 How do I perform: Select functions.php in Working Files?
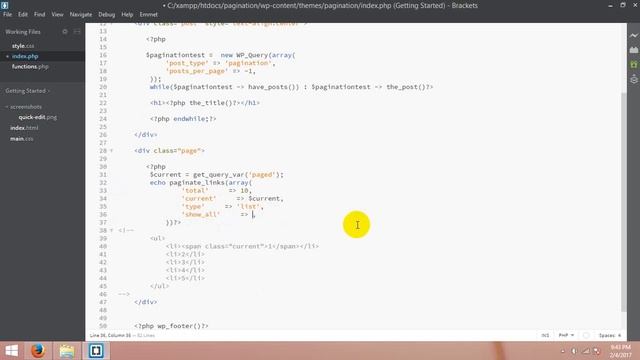pos(30,67)
